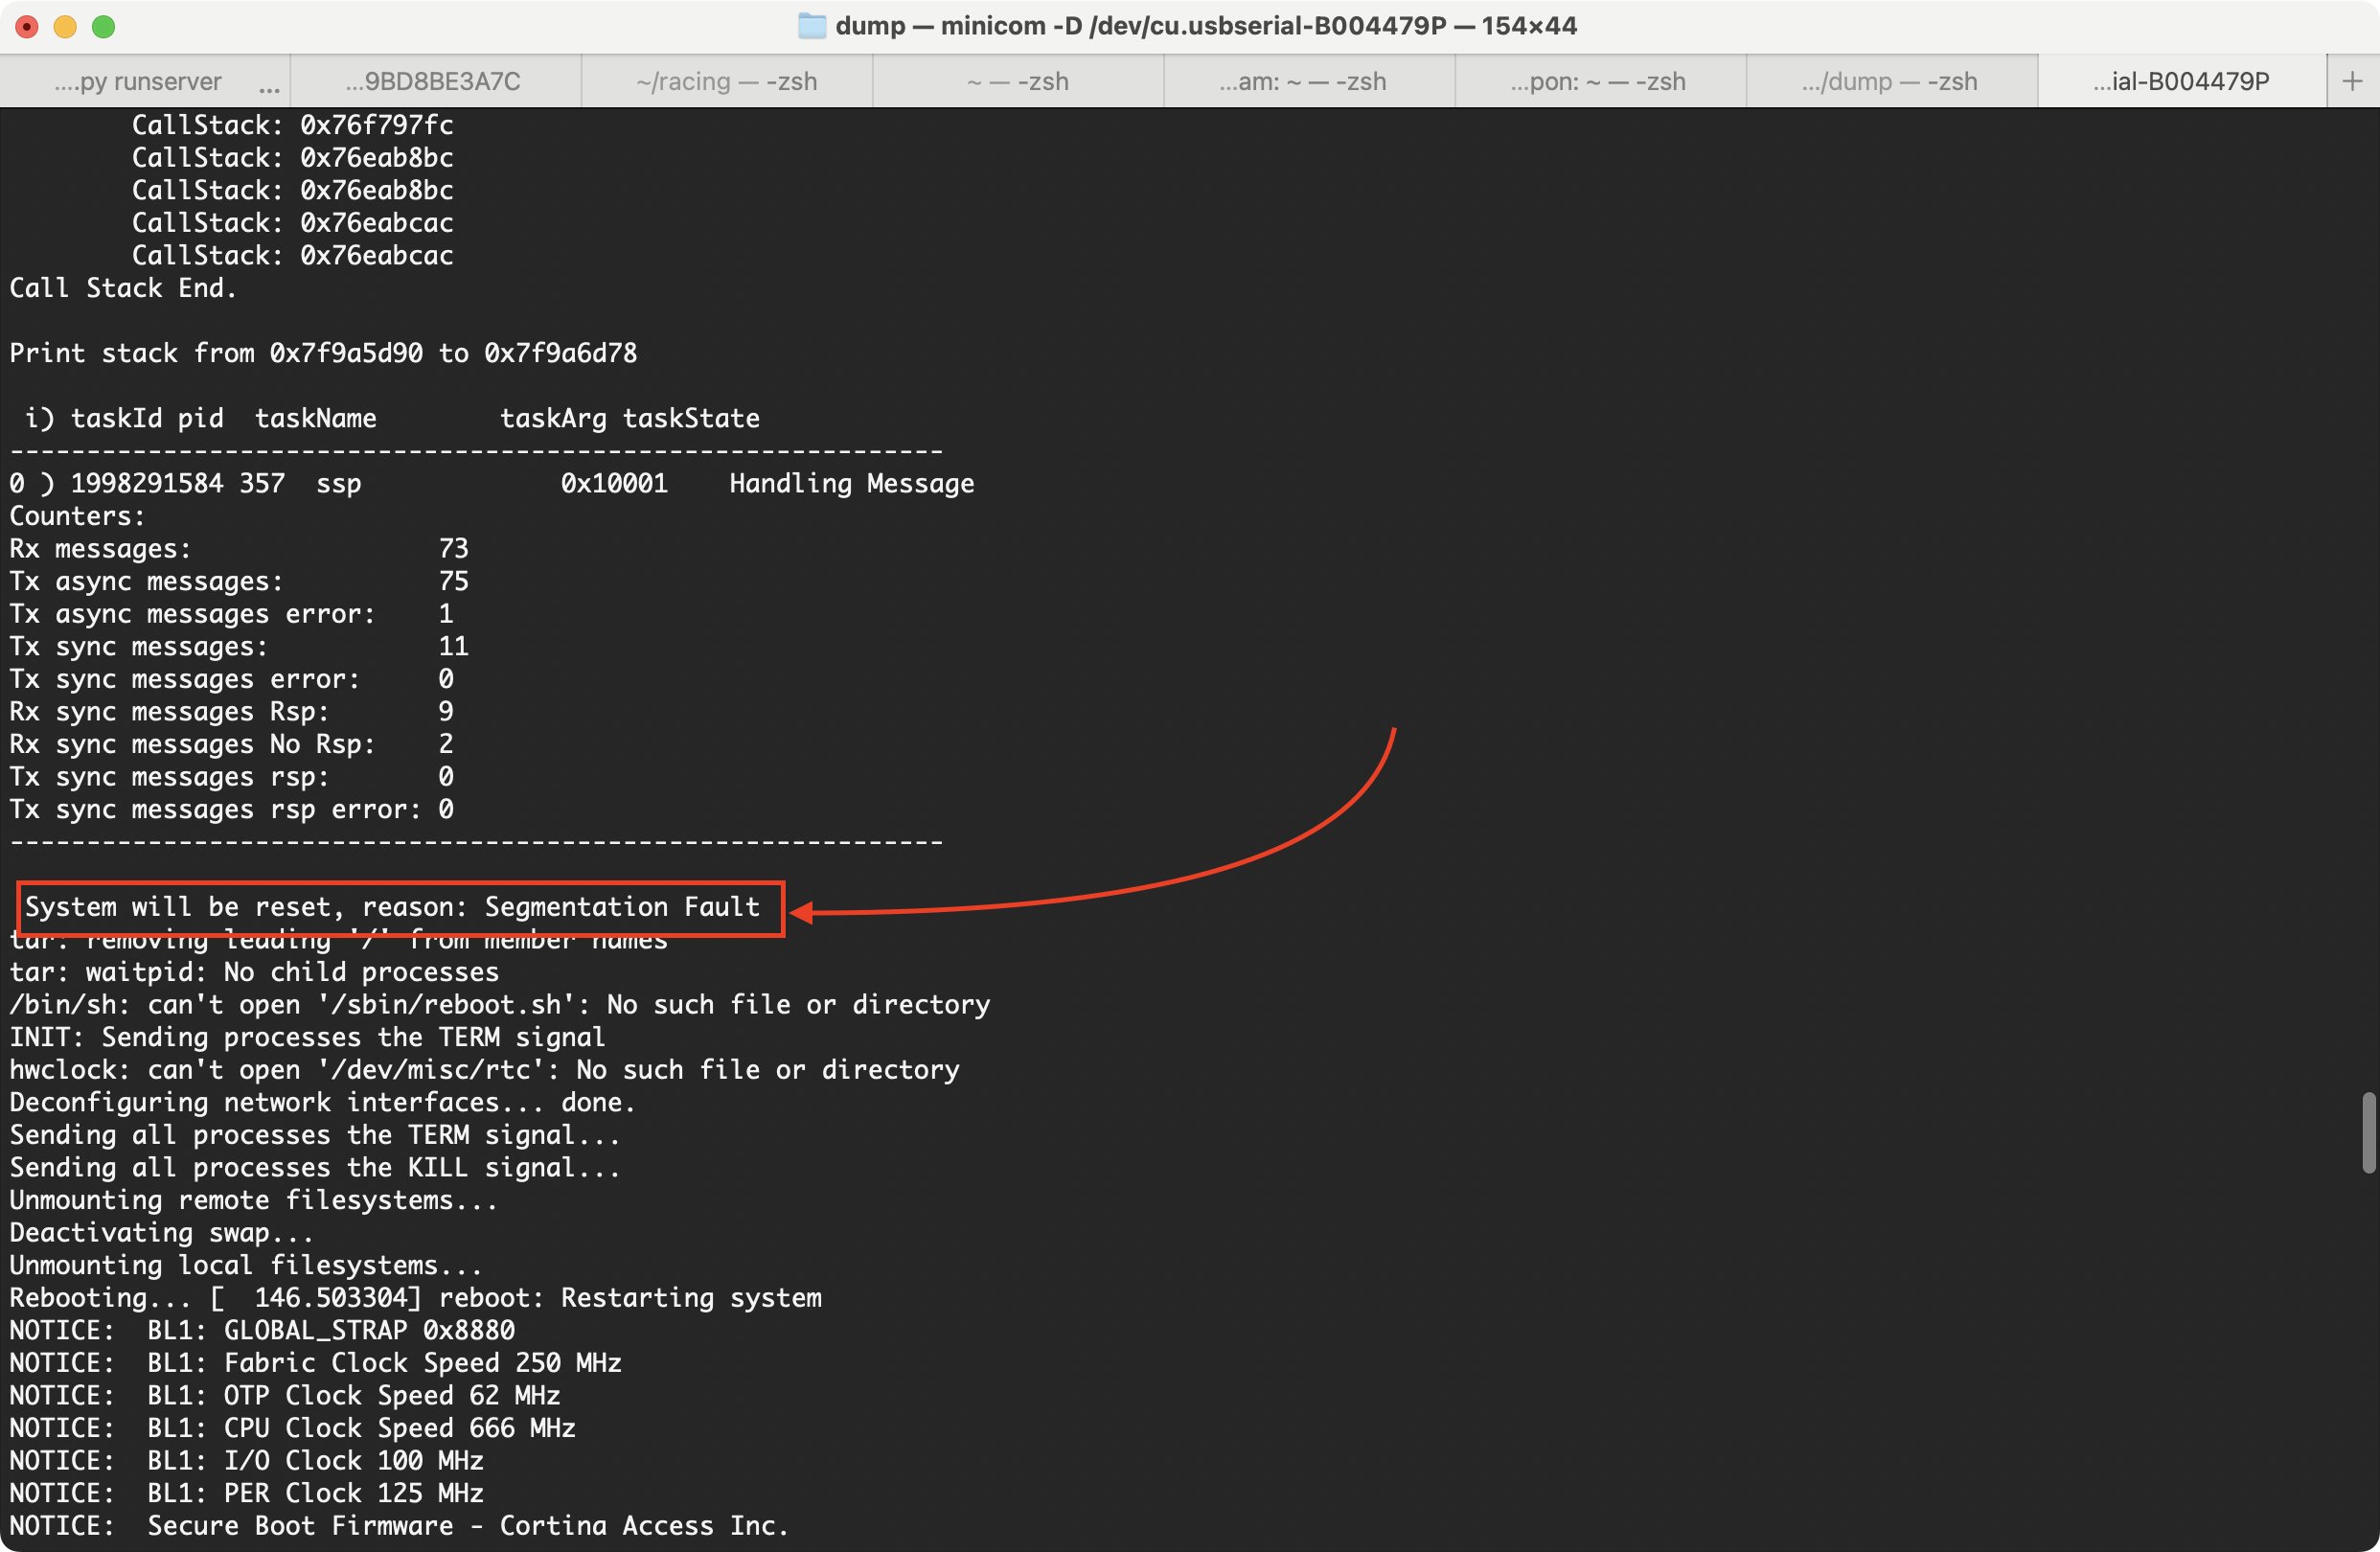
Task: Close the window with the red button
Action: click(x=27, y=26)
